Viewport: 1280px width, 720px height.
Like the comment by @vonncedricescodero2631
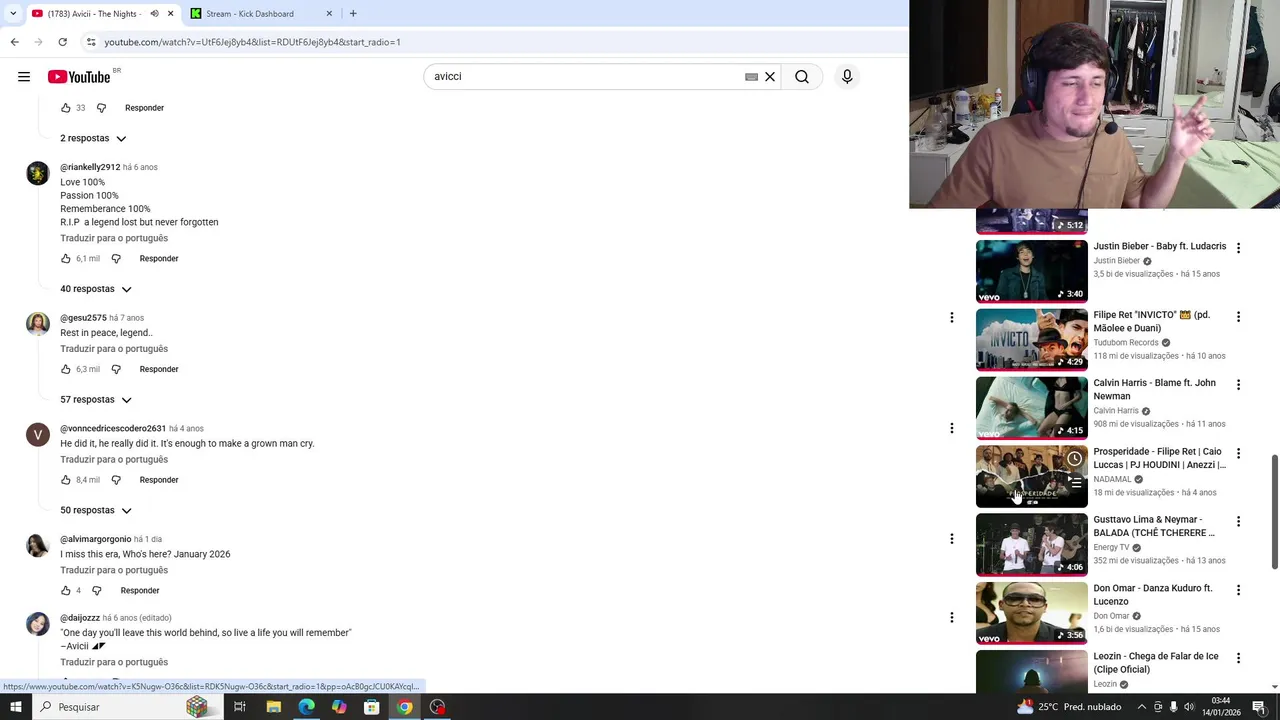(x=66, y=480)
